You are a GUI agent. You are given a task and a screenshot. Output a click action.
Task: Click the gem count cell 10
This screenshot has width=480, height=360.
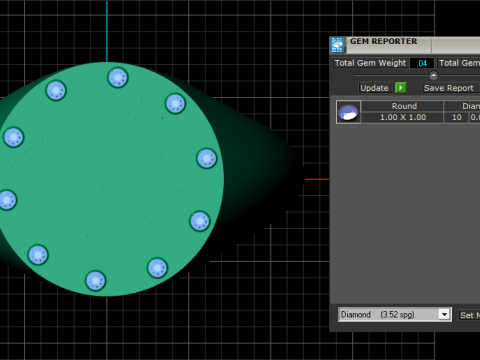(x=456, y=117)
